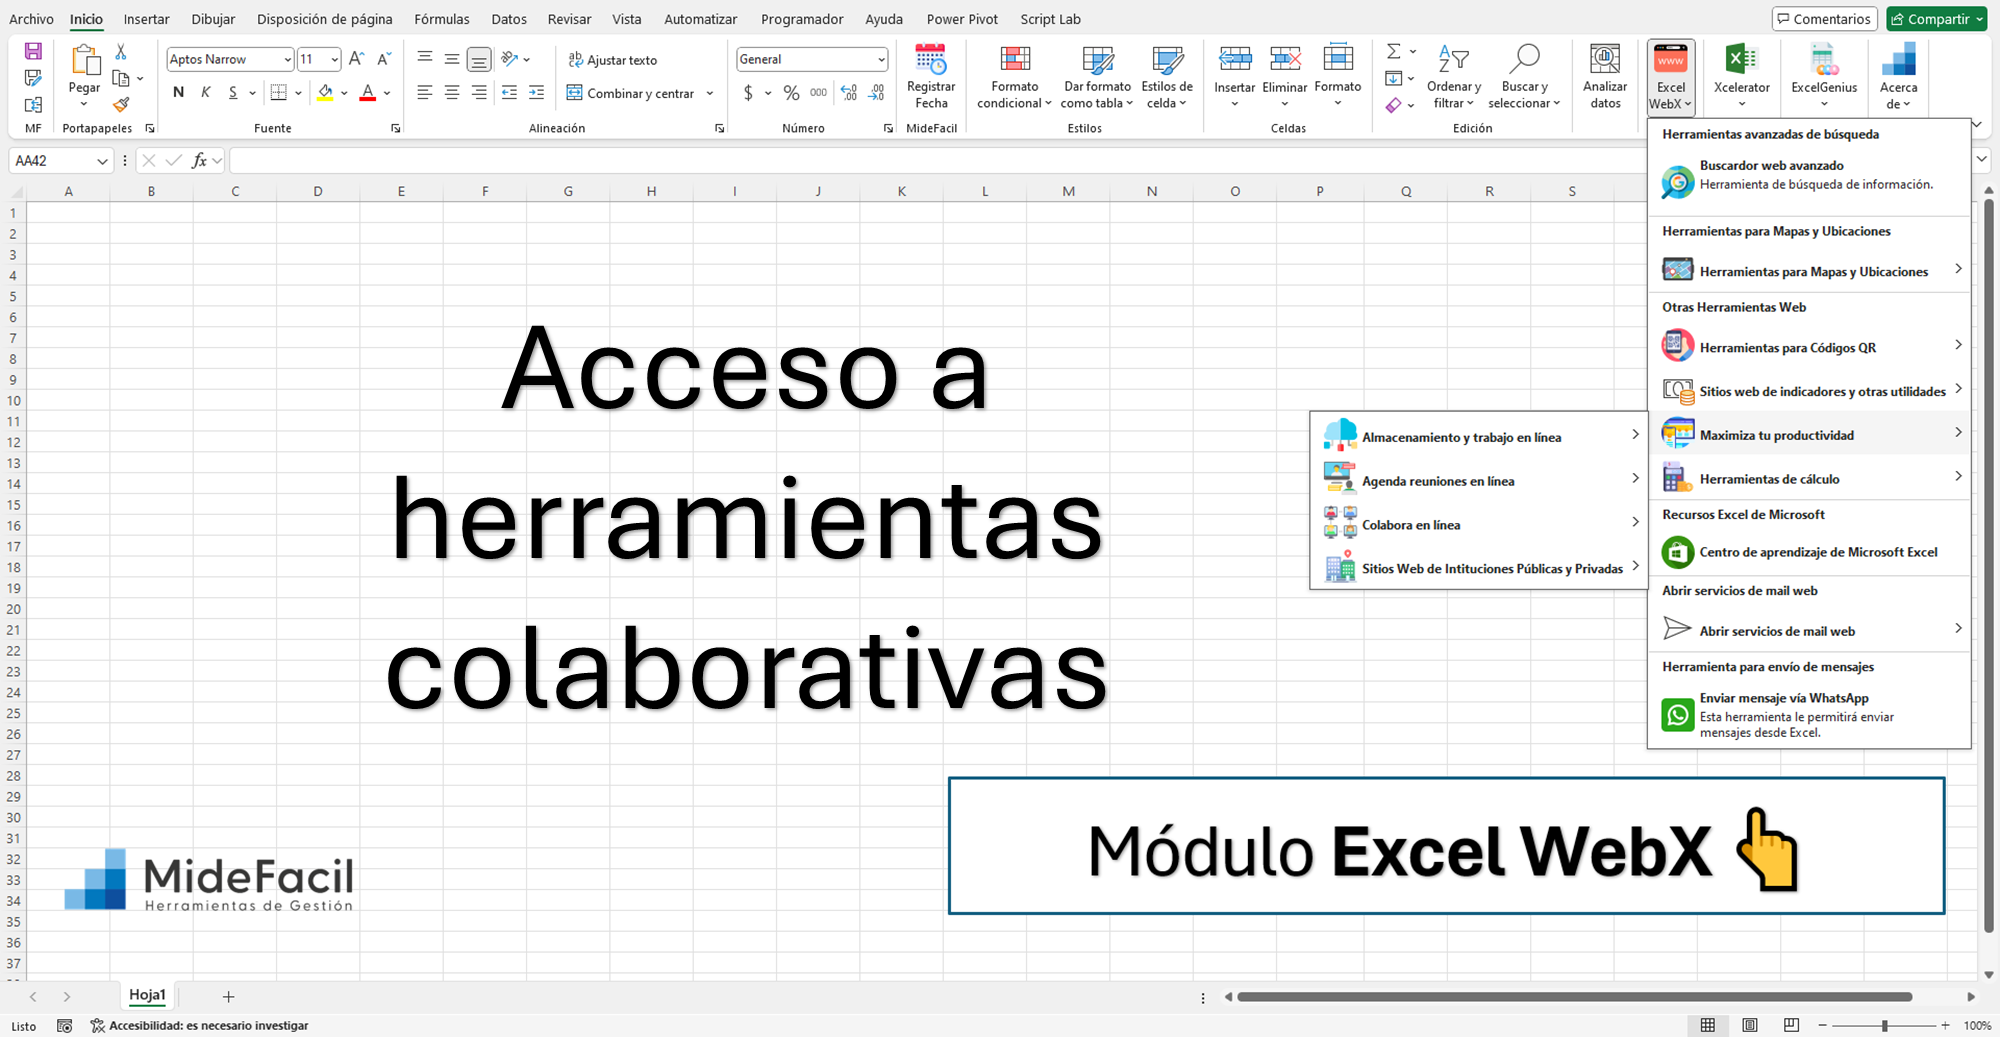Open the font name dropdown Aptos Narrow
The width and height of the screenshot is (2000, 1037).
point(287,60)
